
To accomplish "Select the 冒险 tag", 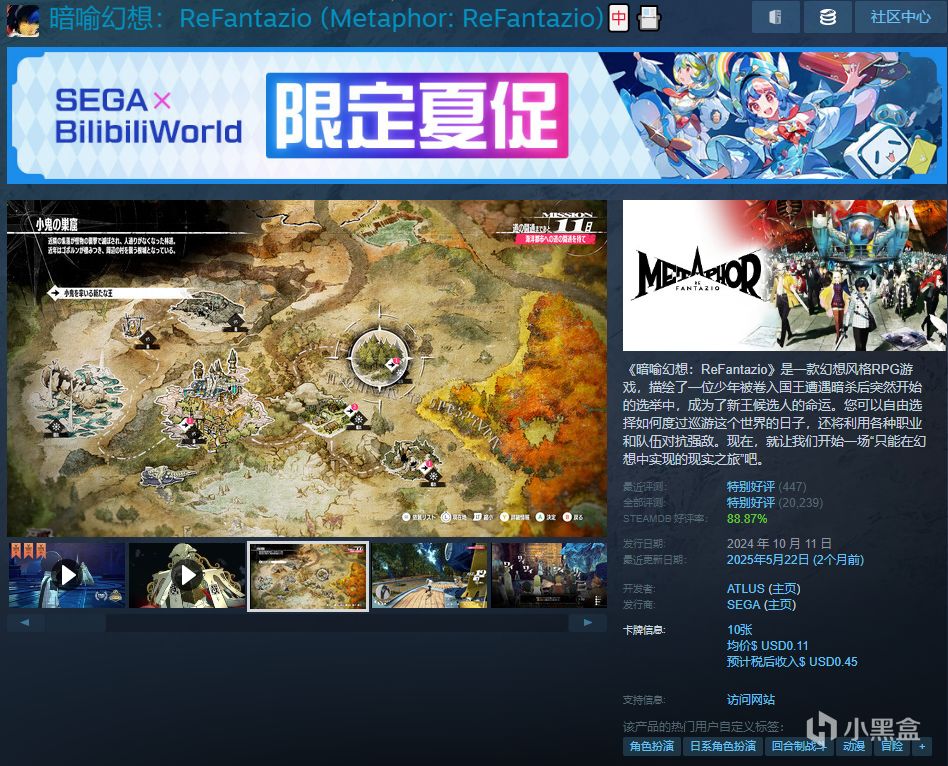I will point(892,746).
